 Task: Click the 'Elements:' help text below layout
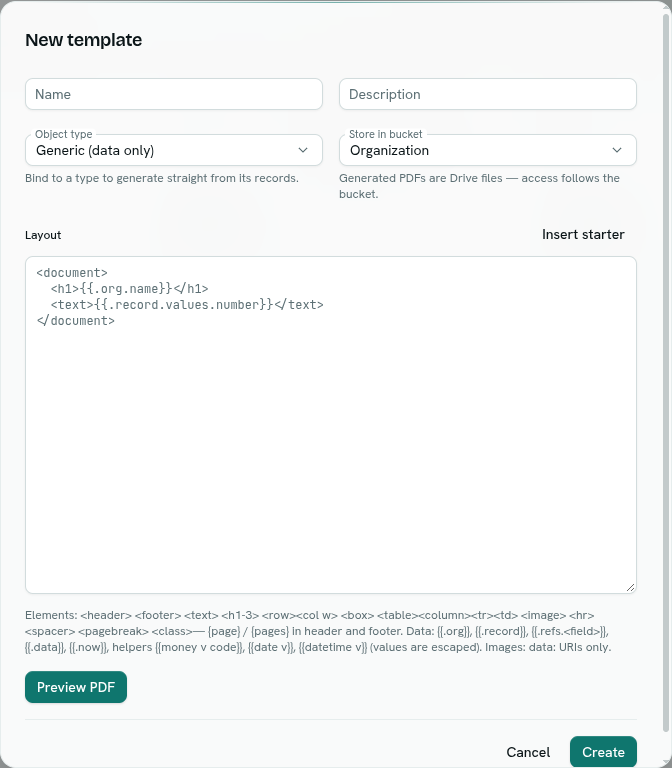(318, 631)
